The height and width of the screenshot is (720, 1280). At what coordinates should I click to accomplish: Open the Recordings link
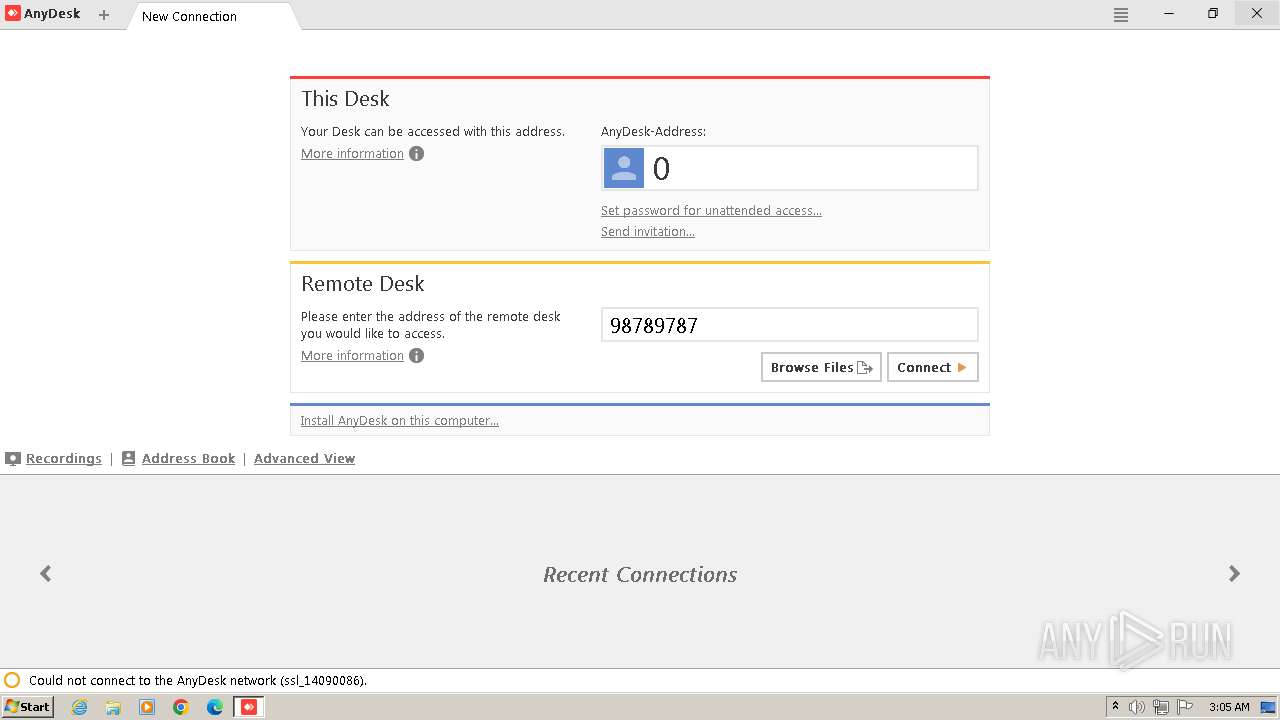point(64,459)
